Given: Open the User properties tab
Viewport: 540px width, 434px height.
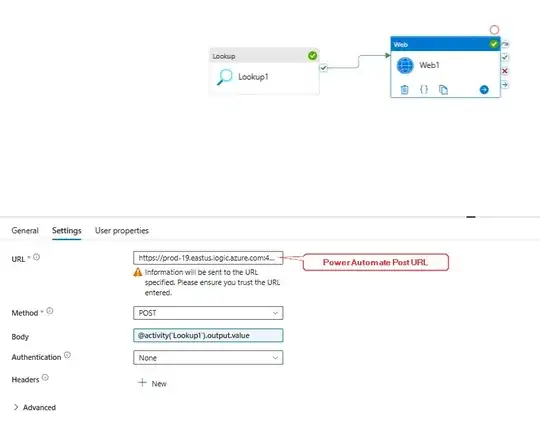Looking at the screenshot, I should pyautogui.click(x=122, y=230).
